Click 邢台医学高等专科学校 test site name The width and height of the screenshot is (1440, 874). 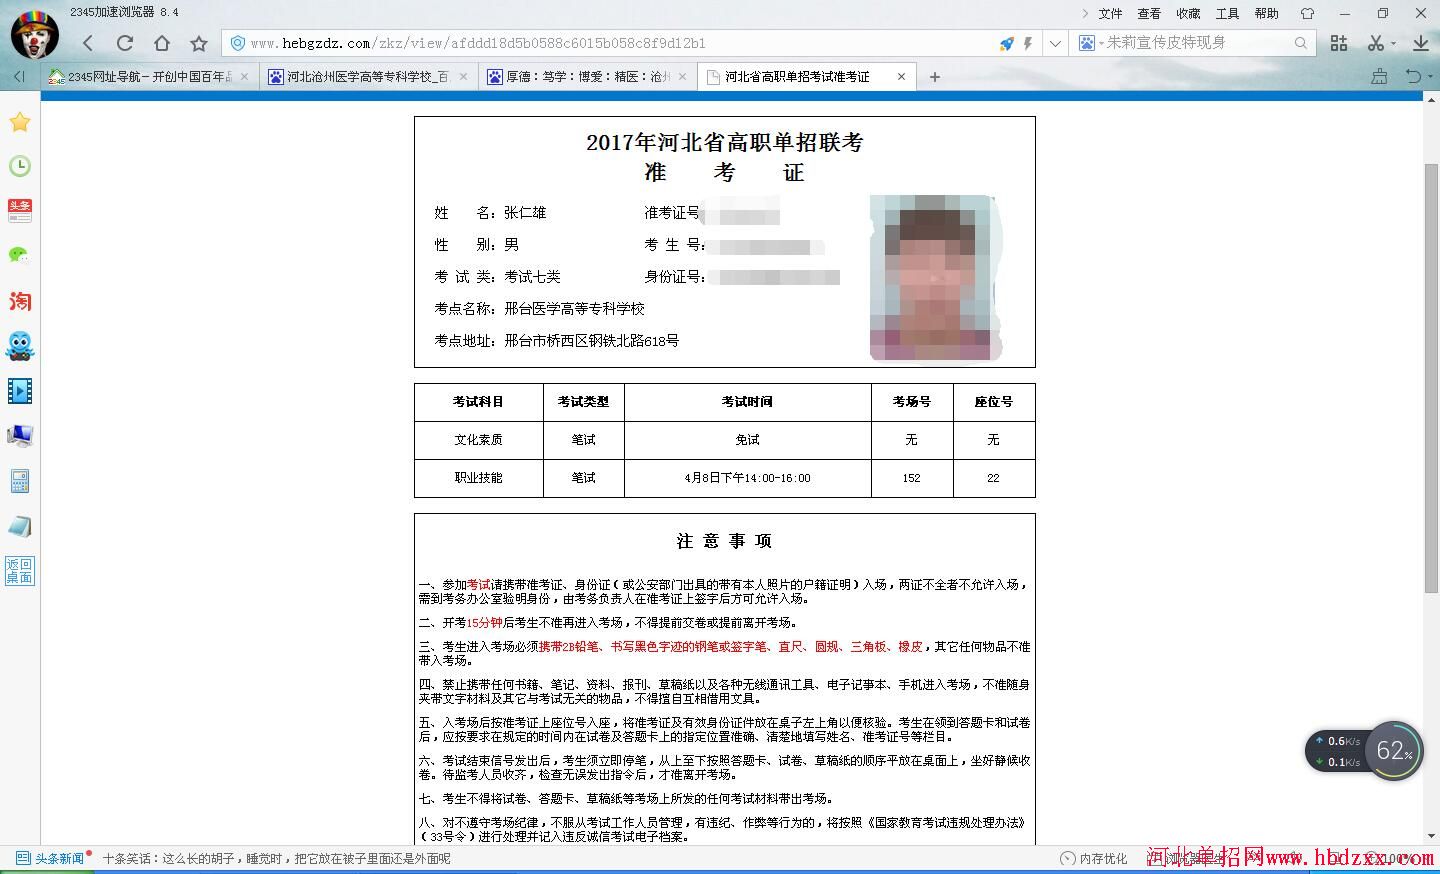click(574, 309)
